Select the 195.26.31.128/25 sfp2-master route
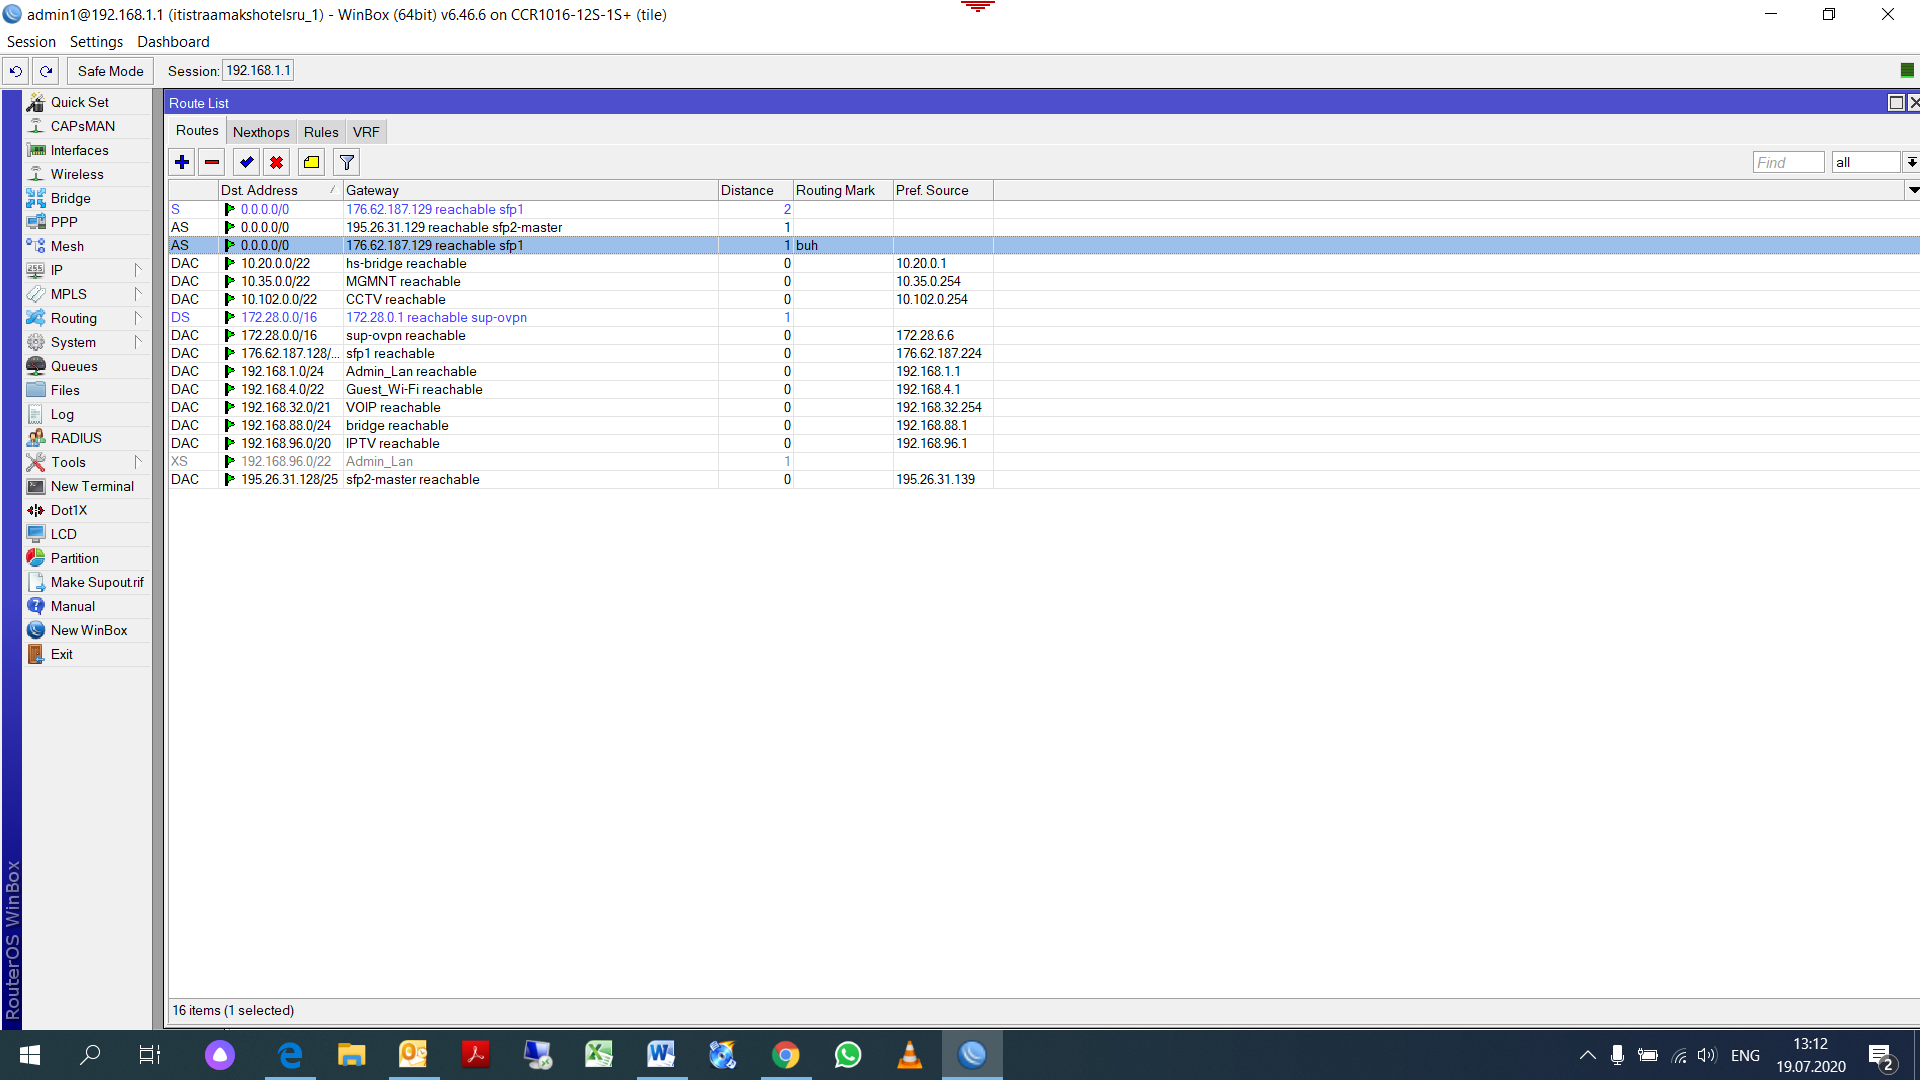 click(1043, 479)
